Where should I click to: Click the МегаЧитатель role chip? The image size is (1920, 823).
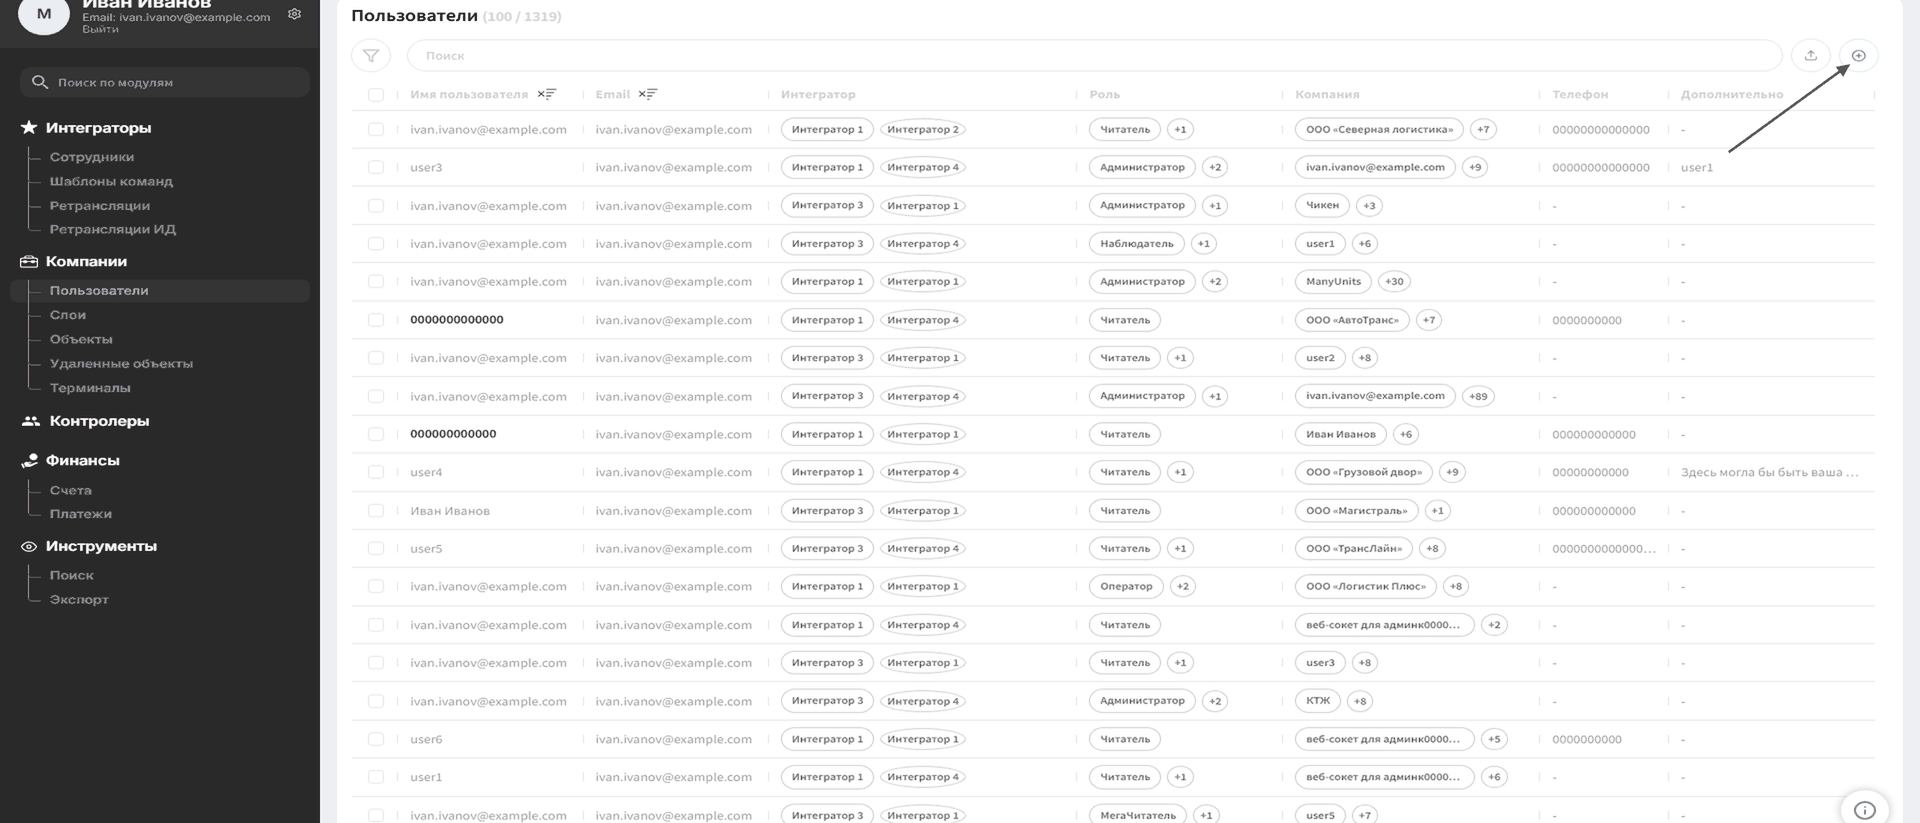coord(1138,815)
